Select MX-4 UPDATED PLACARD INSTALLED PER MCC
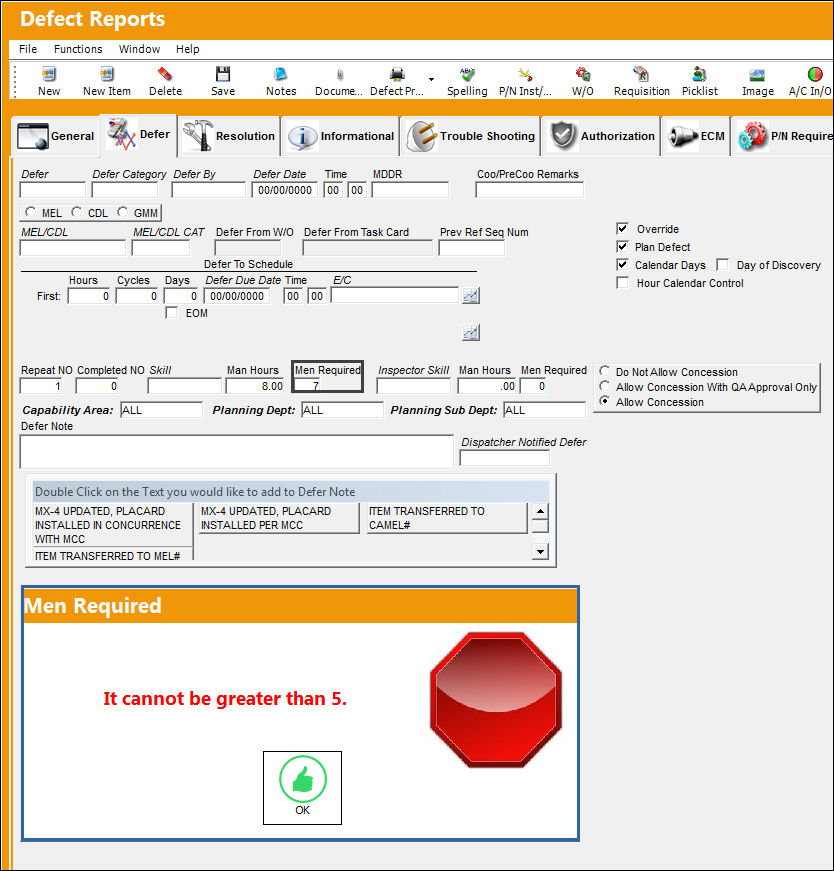The image size is (834, 871). pos(279,518)
